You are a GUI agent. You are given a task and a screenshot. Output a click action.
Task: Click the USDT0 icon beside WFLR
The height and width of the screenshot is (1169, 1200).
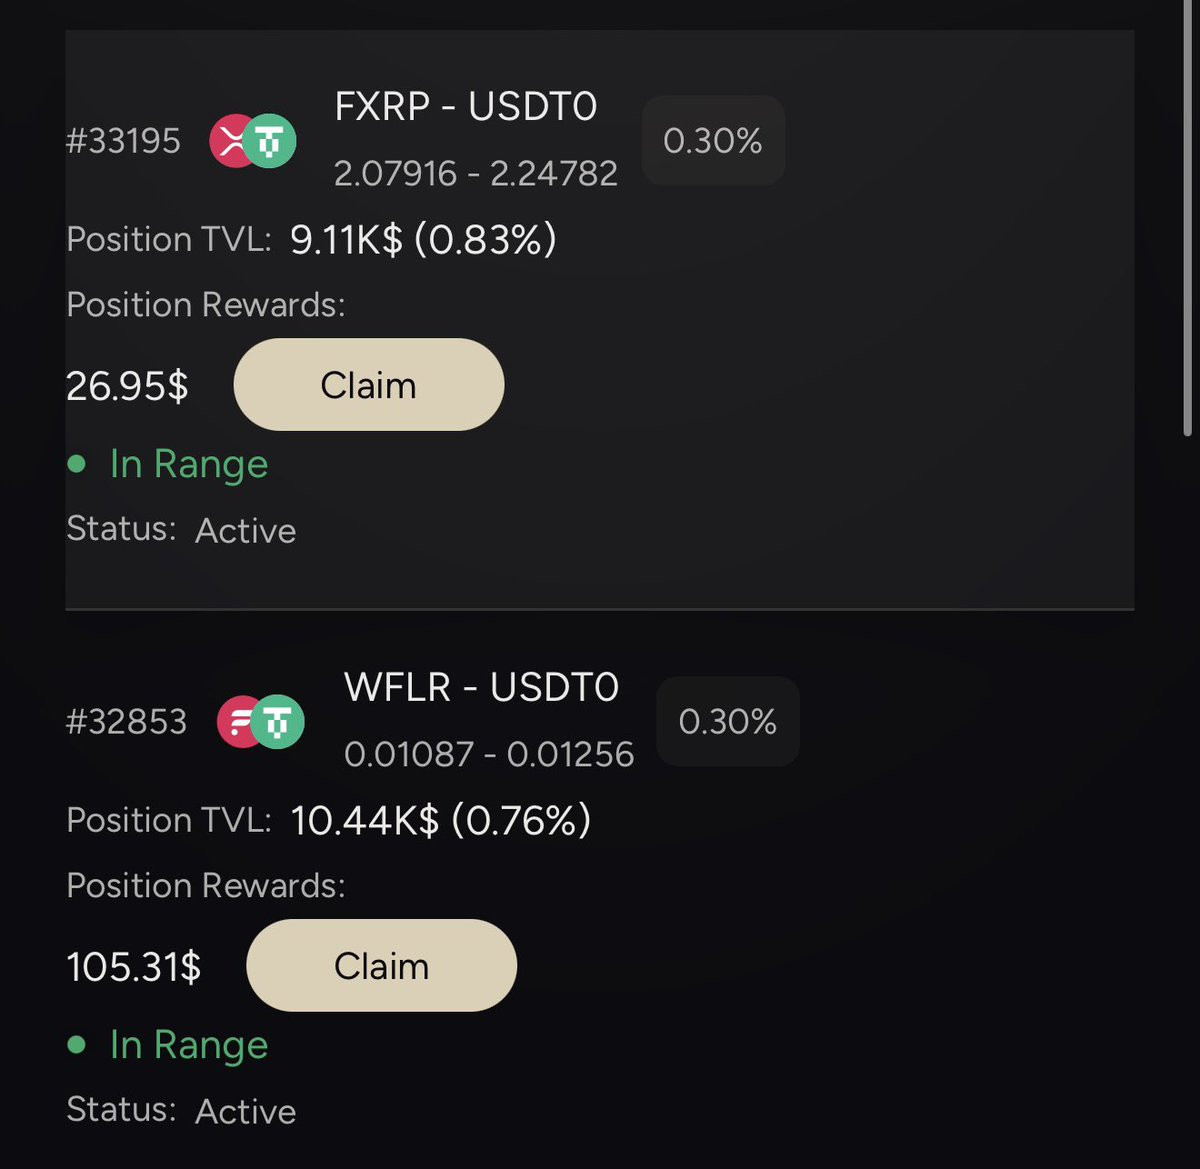tap(278, 722)
